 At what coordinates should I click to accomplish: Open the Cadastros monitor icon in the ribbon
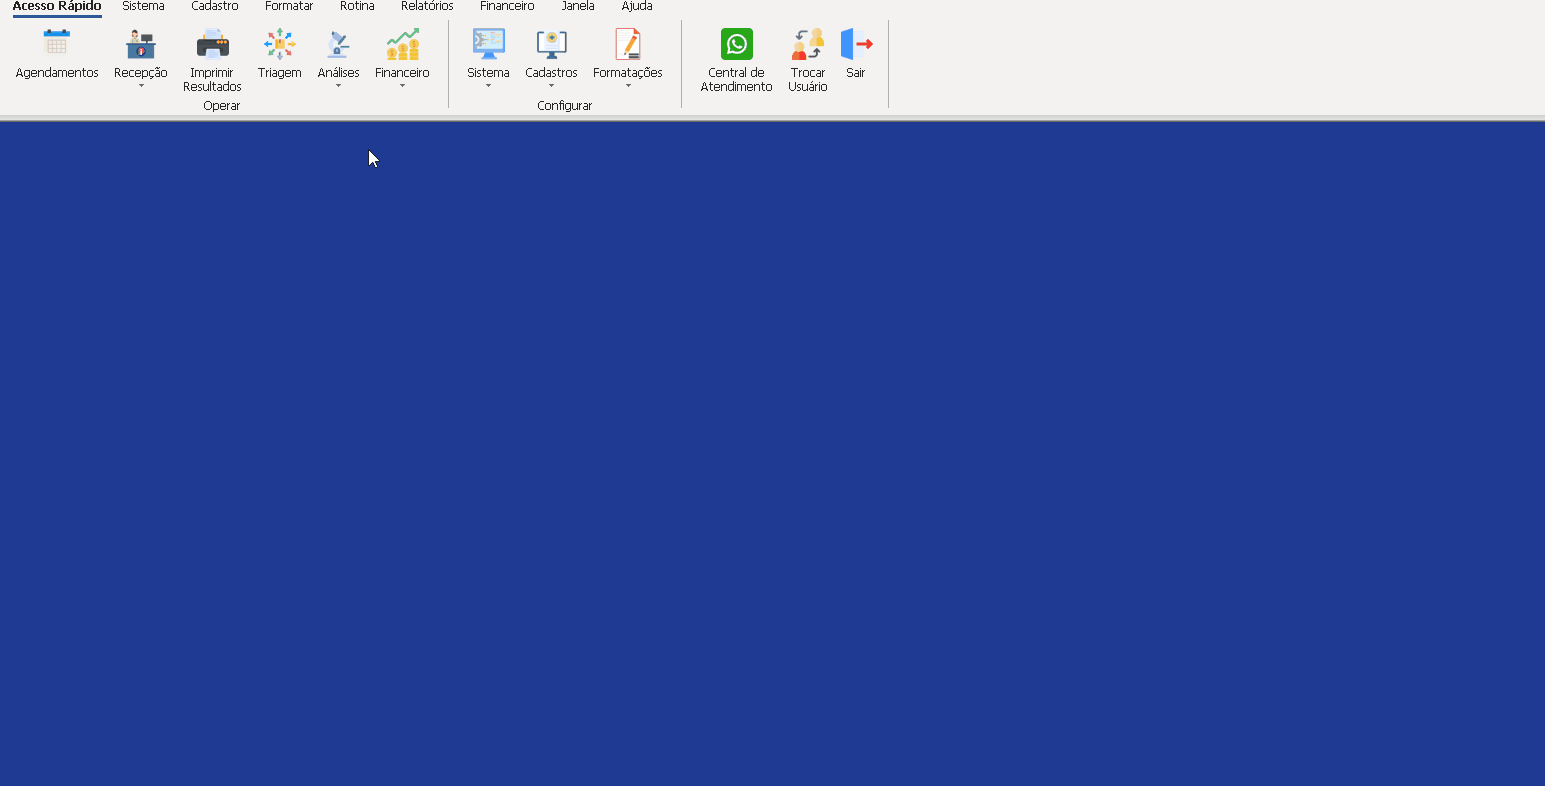tap(551, 44)
